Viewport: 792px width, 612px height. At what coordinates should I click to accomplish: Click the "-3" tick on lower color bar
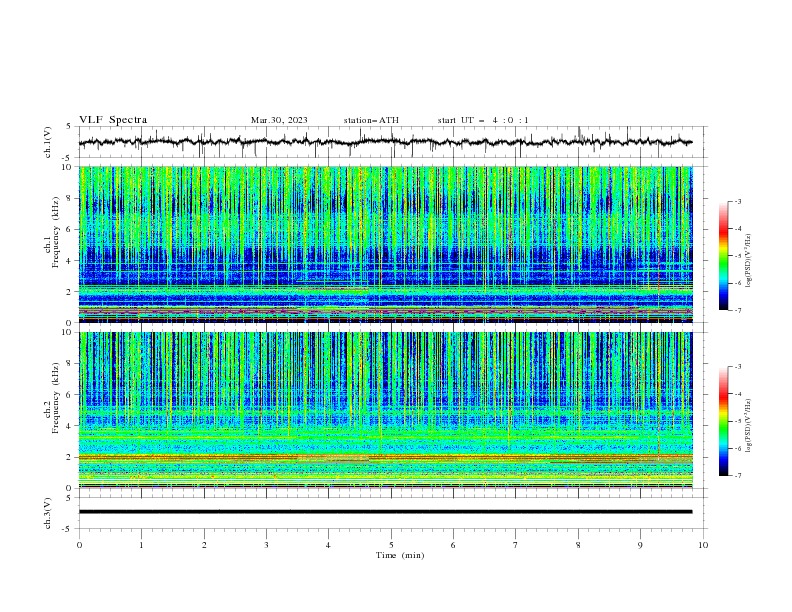(x=737, y=367)
